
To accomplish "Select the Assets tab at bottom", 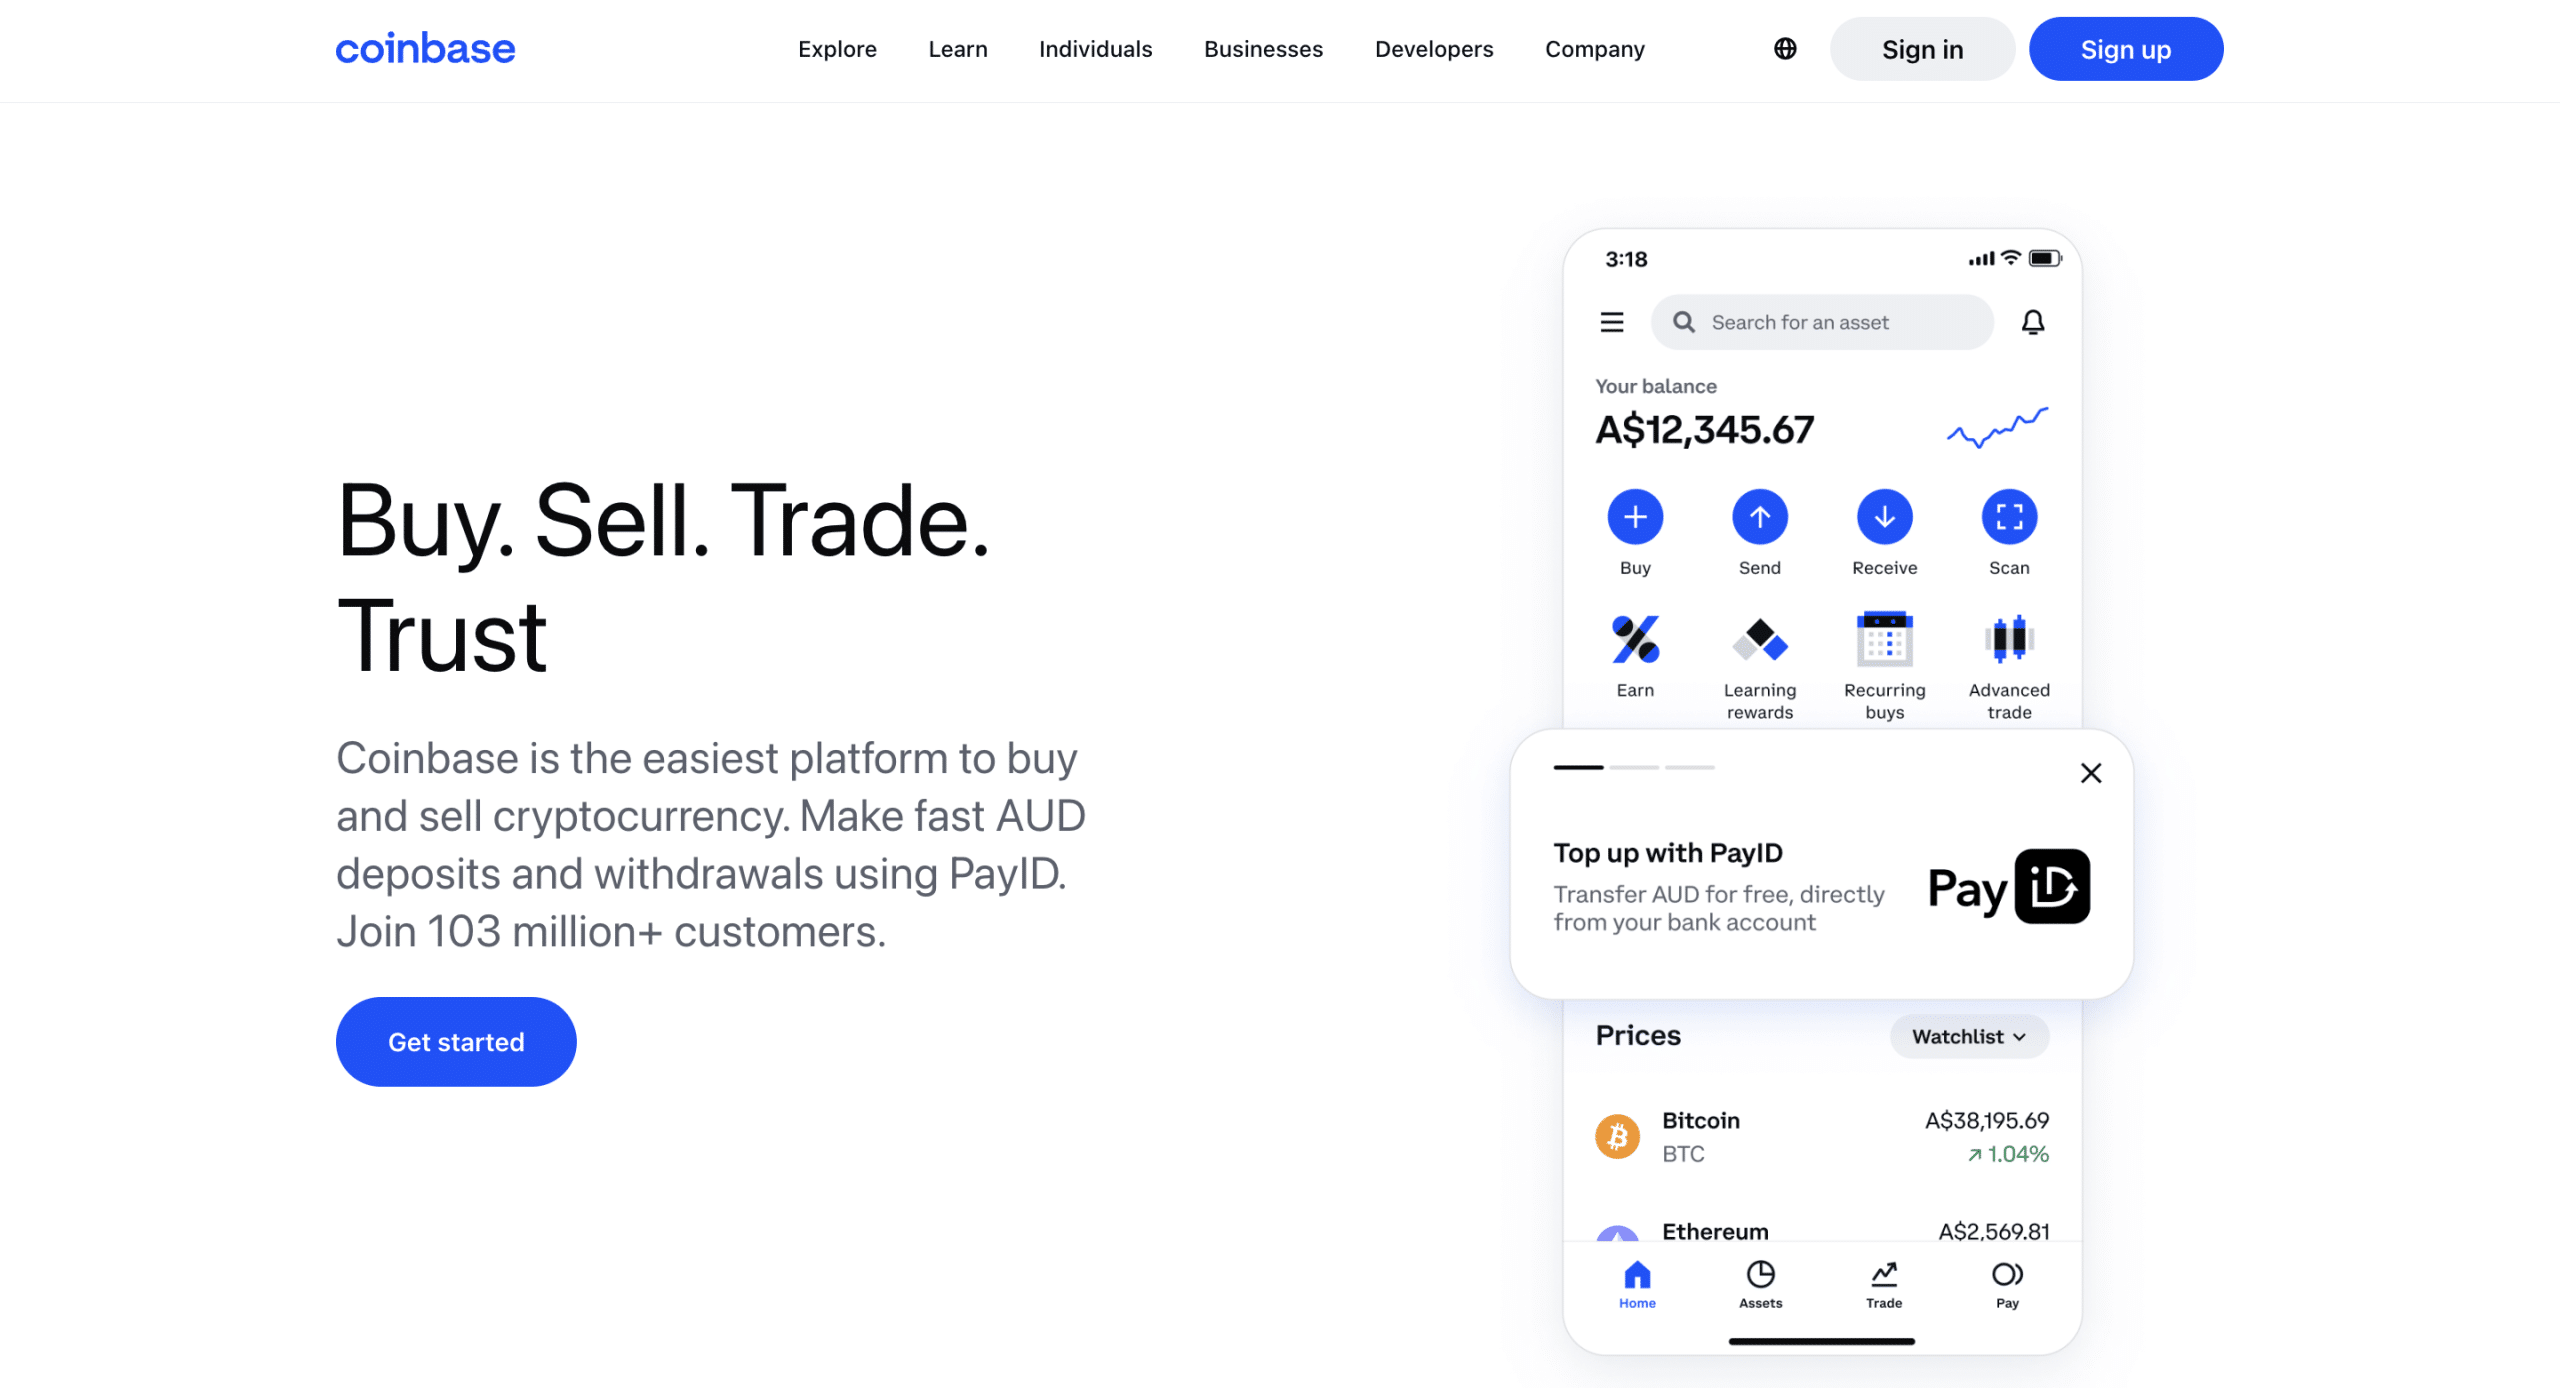I will point(1760,1284).
